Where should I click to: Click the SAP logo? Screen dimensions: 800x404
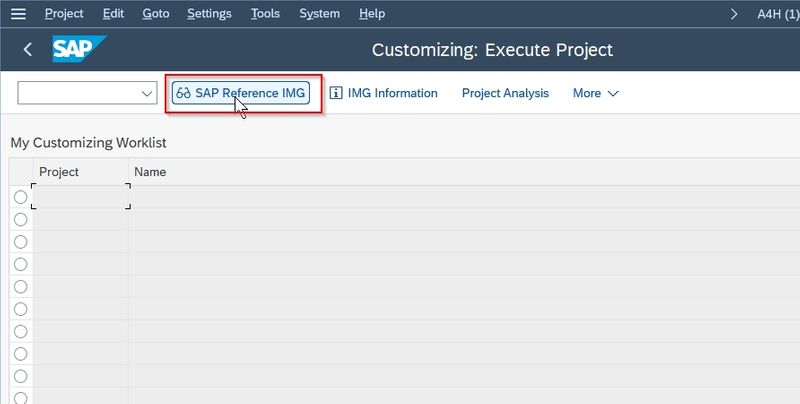point(79,49)
